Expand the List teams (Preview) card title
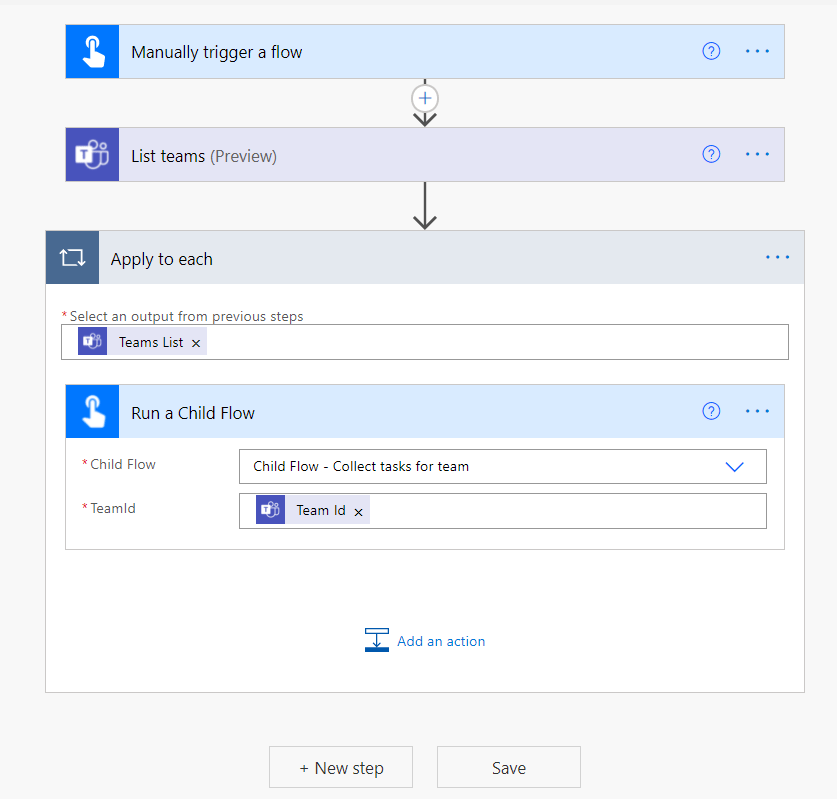This screenshot has width=837, height=799. coord(204,156)
